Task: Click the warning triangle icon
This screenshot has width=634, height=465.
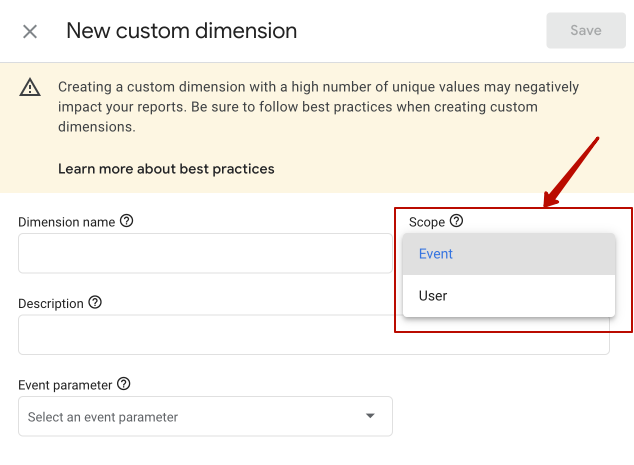Action: pos(30,87)
